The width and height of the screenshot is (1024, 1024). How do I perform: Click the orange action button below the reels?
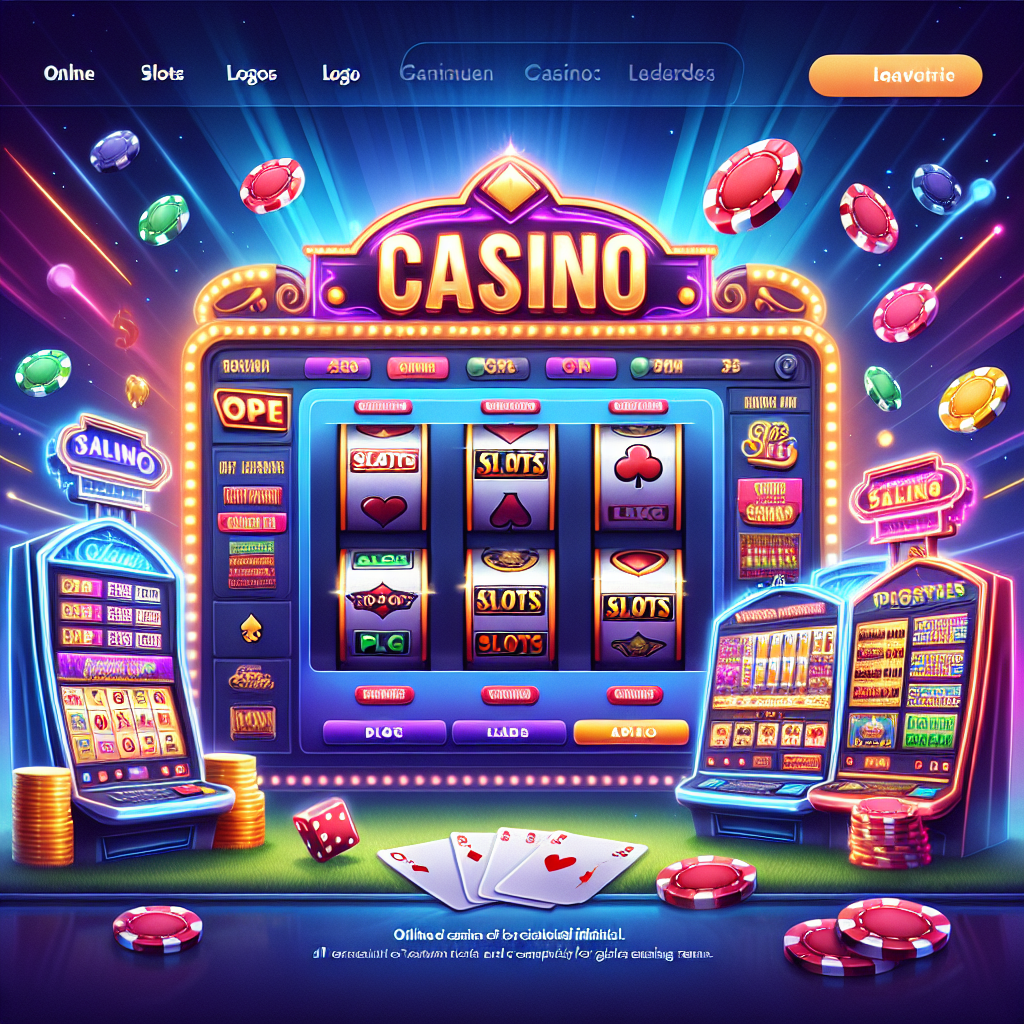[631, 732]
